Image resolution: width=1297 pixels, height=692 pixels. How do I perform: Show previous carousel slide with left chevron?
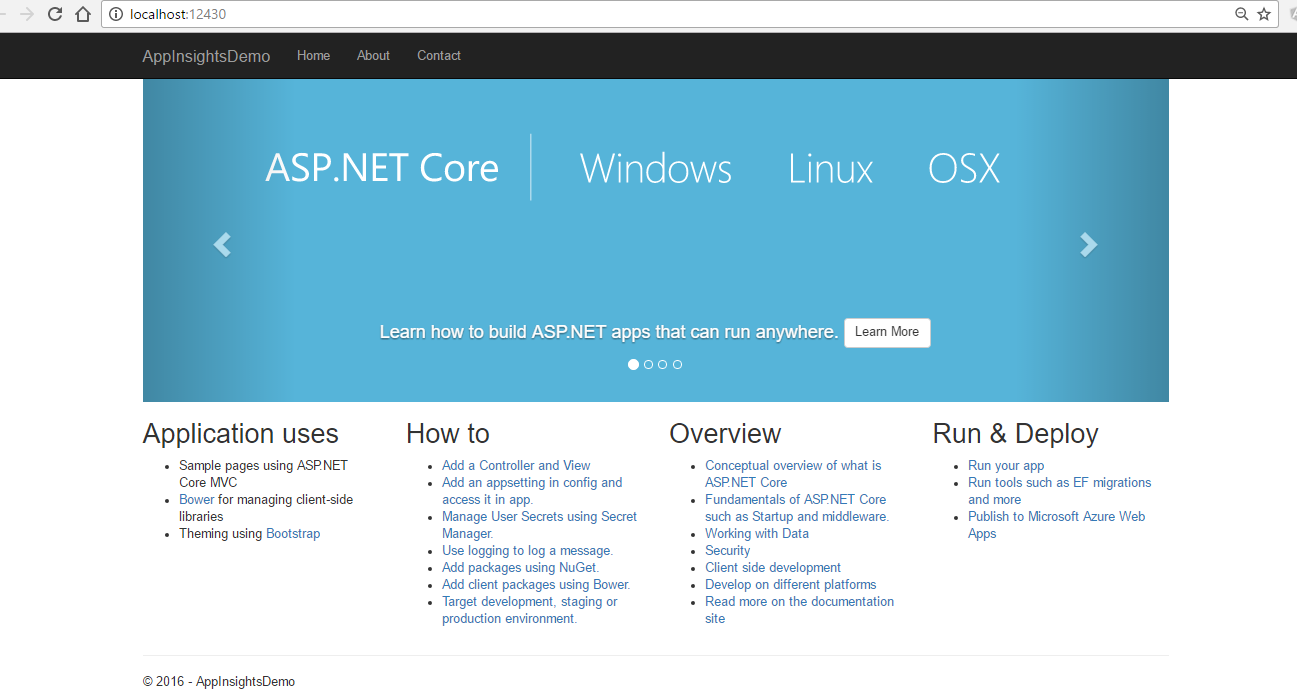click(x=222, y=244)
